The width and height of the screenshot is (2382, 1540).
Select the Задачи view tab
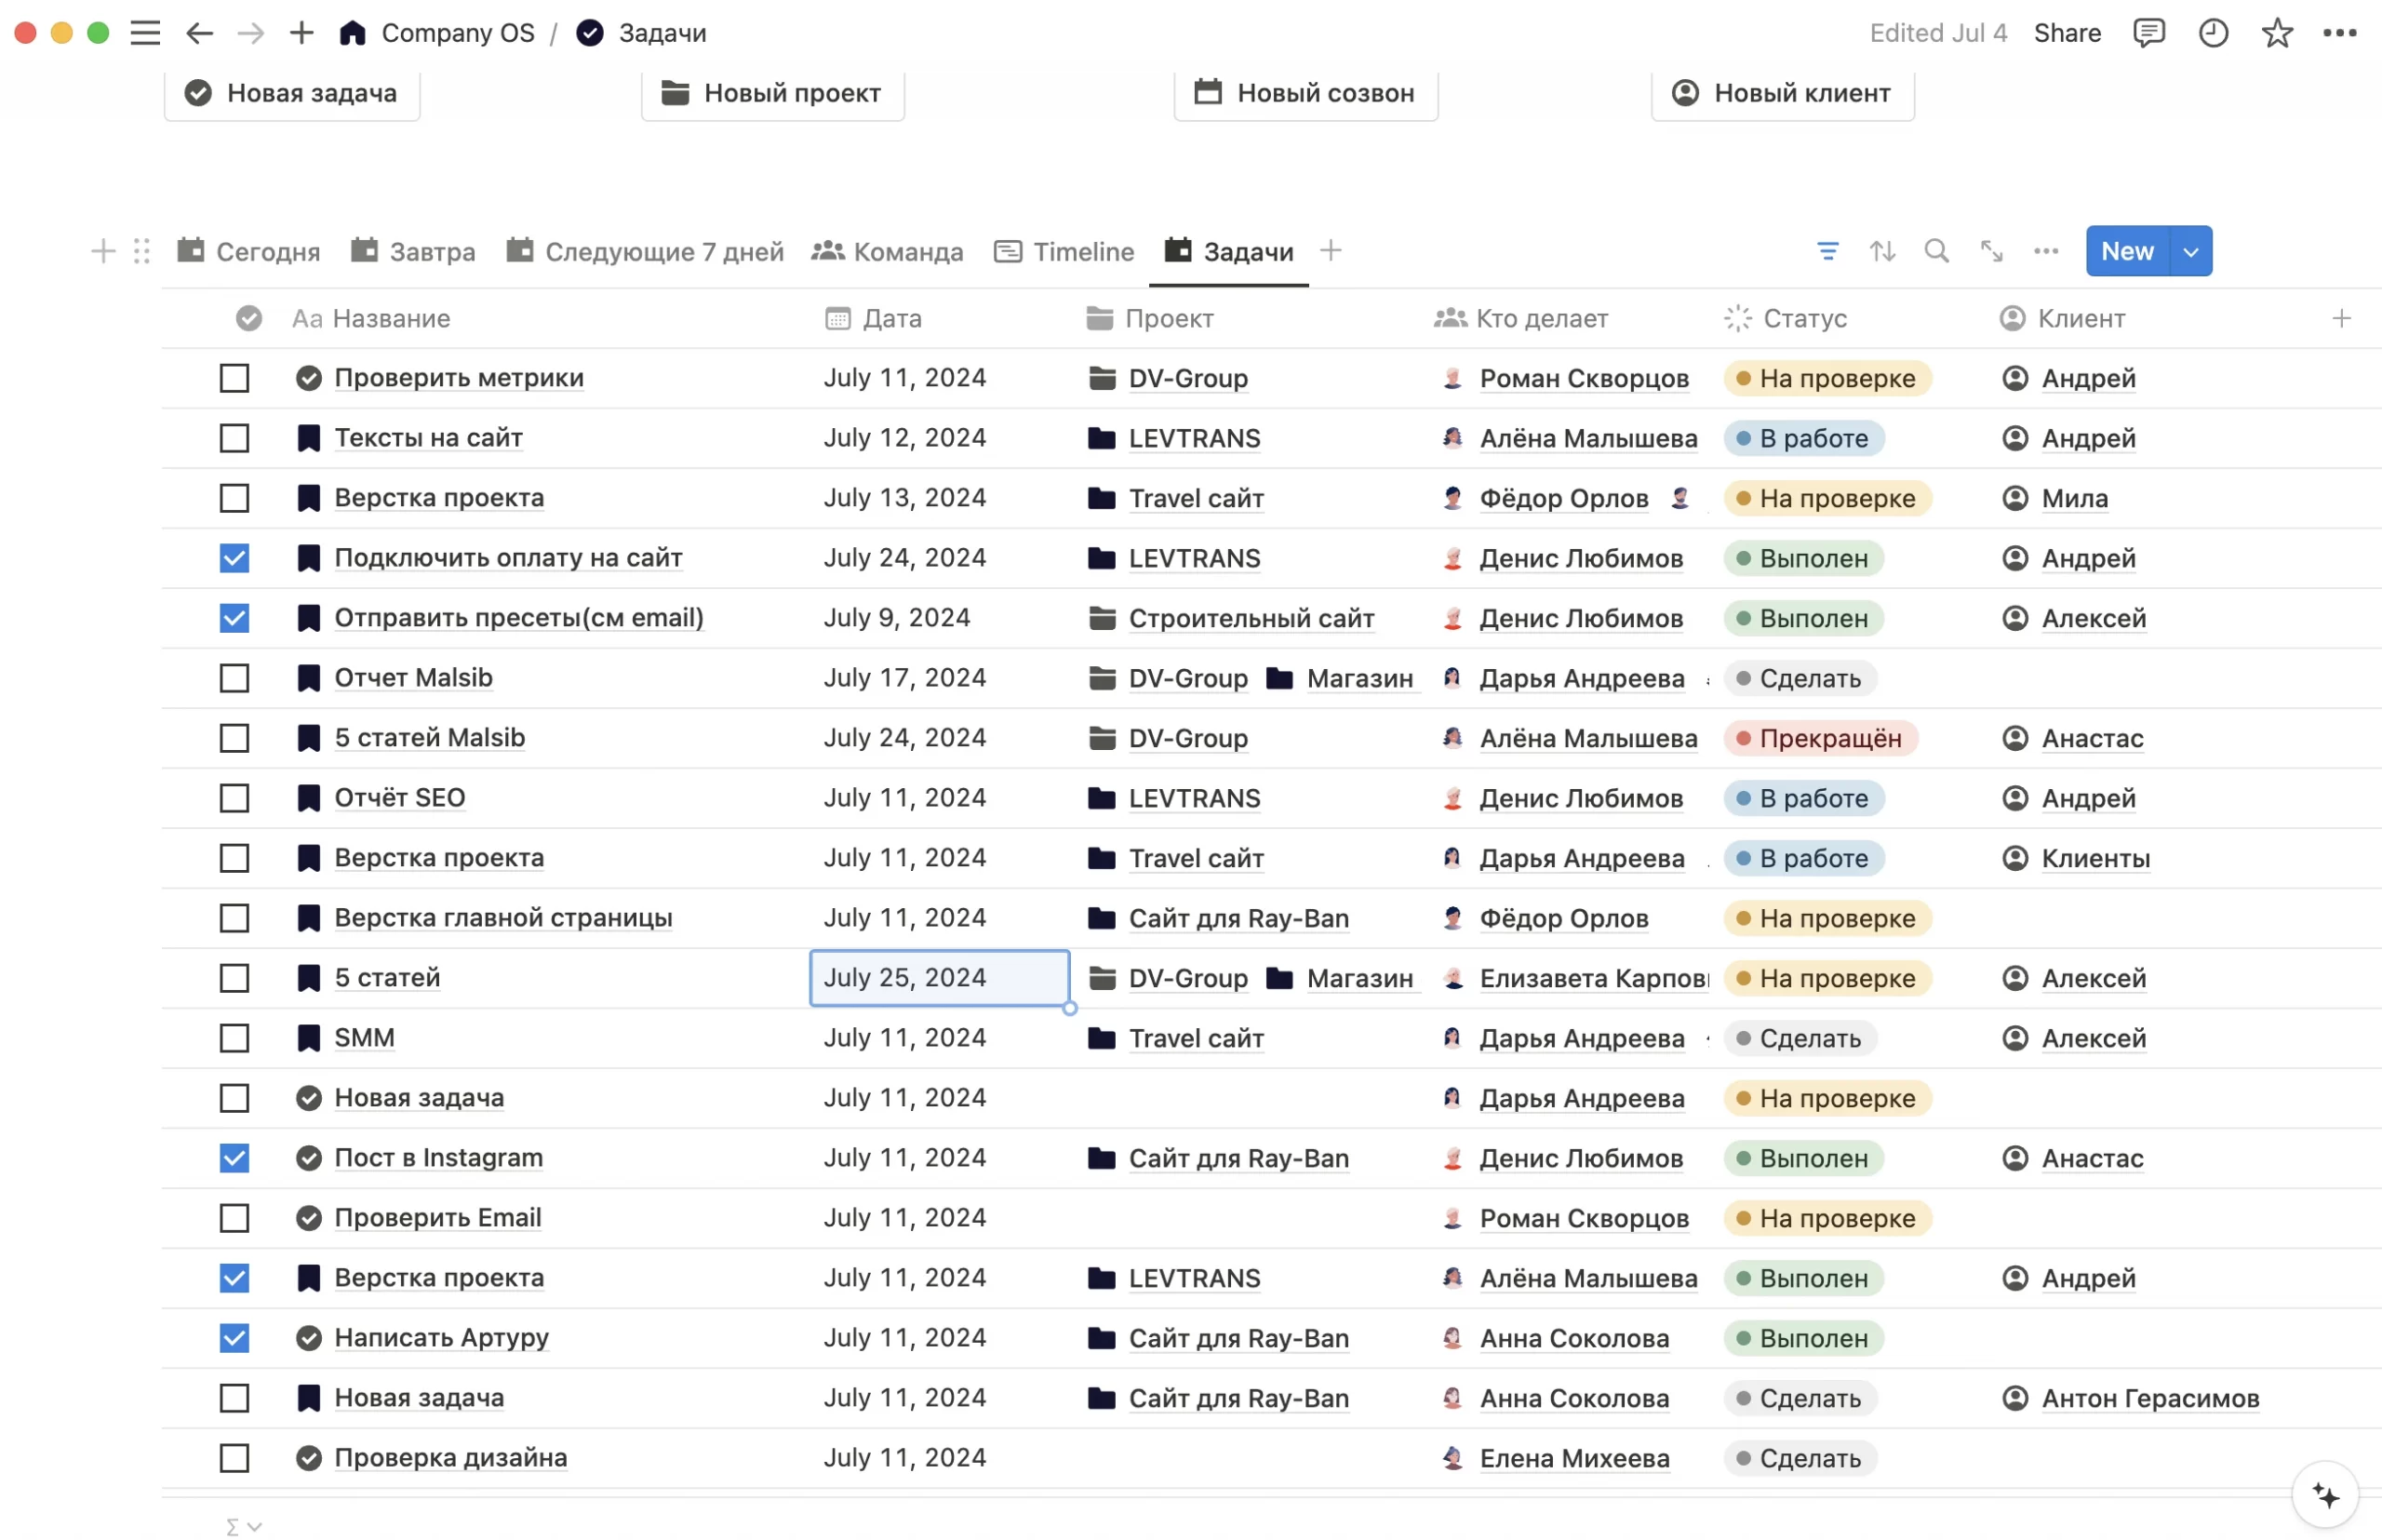coord(1229,251)
